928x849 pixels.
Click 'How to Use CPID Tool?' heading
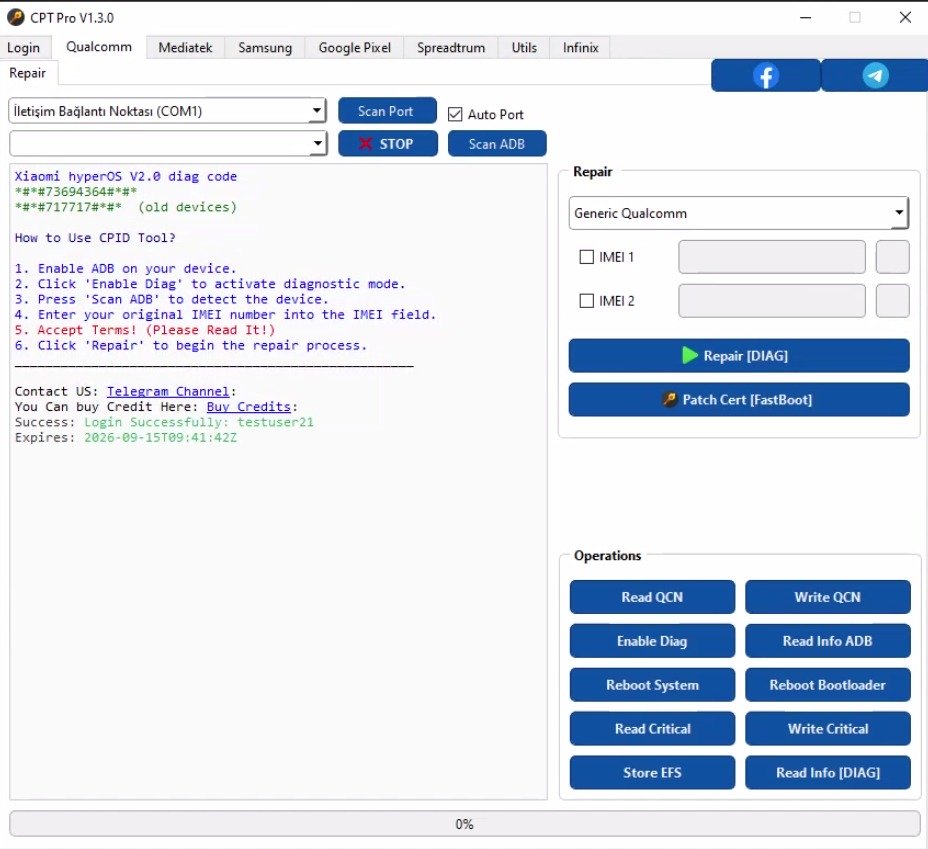[95, 237]
